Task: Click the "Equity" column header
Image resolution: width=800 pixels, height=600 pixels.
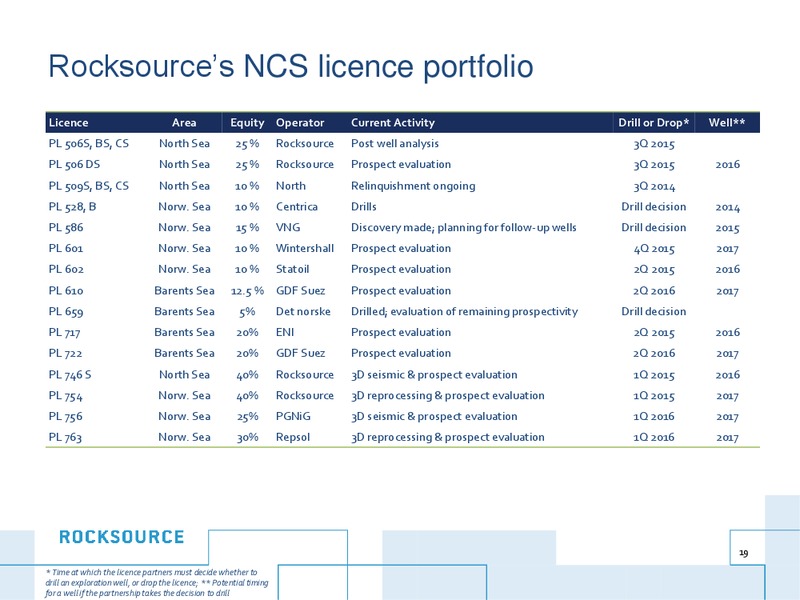Action: coord(247,123)
